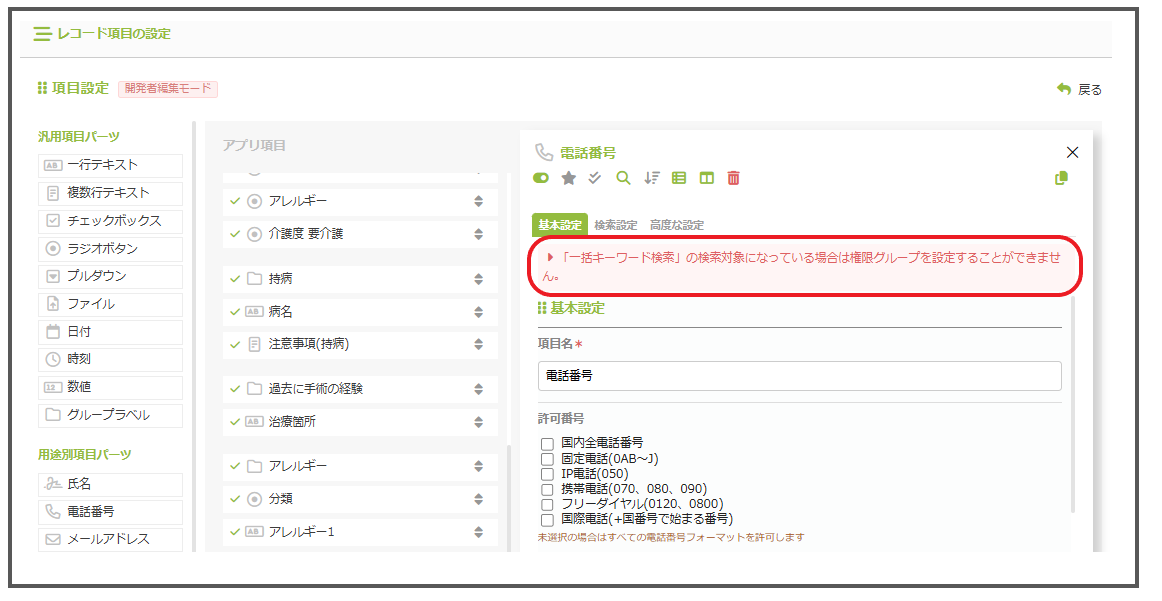This screenshot has width=1162, height=601.
Task: Click the star icon in phone panel
Action: [569, 178]
